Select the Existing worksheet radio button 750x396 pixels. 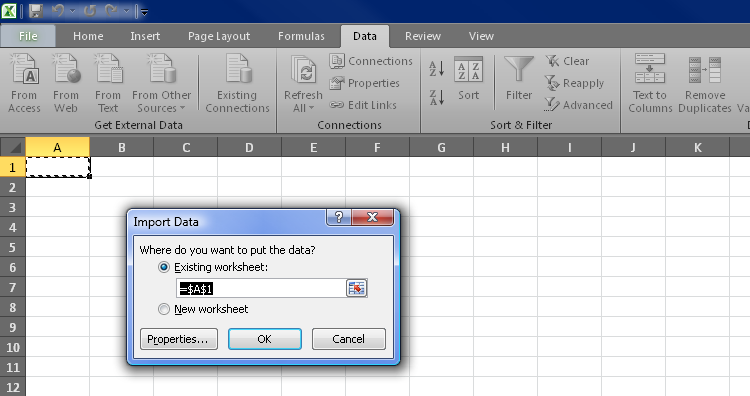coord(164,267)
